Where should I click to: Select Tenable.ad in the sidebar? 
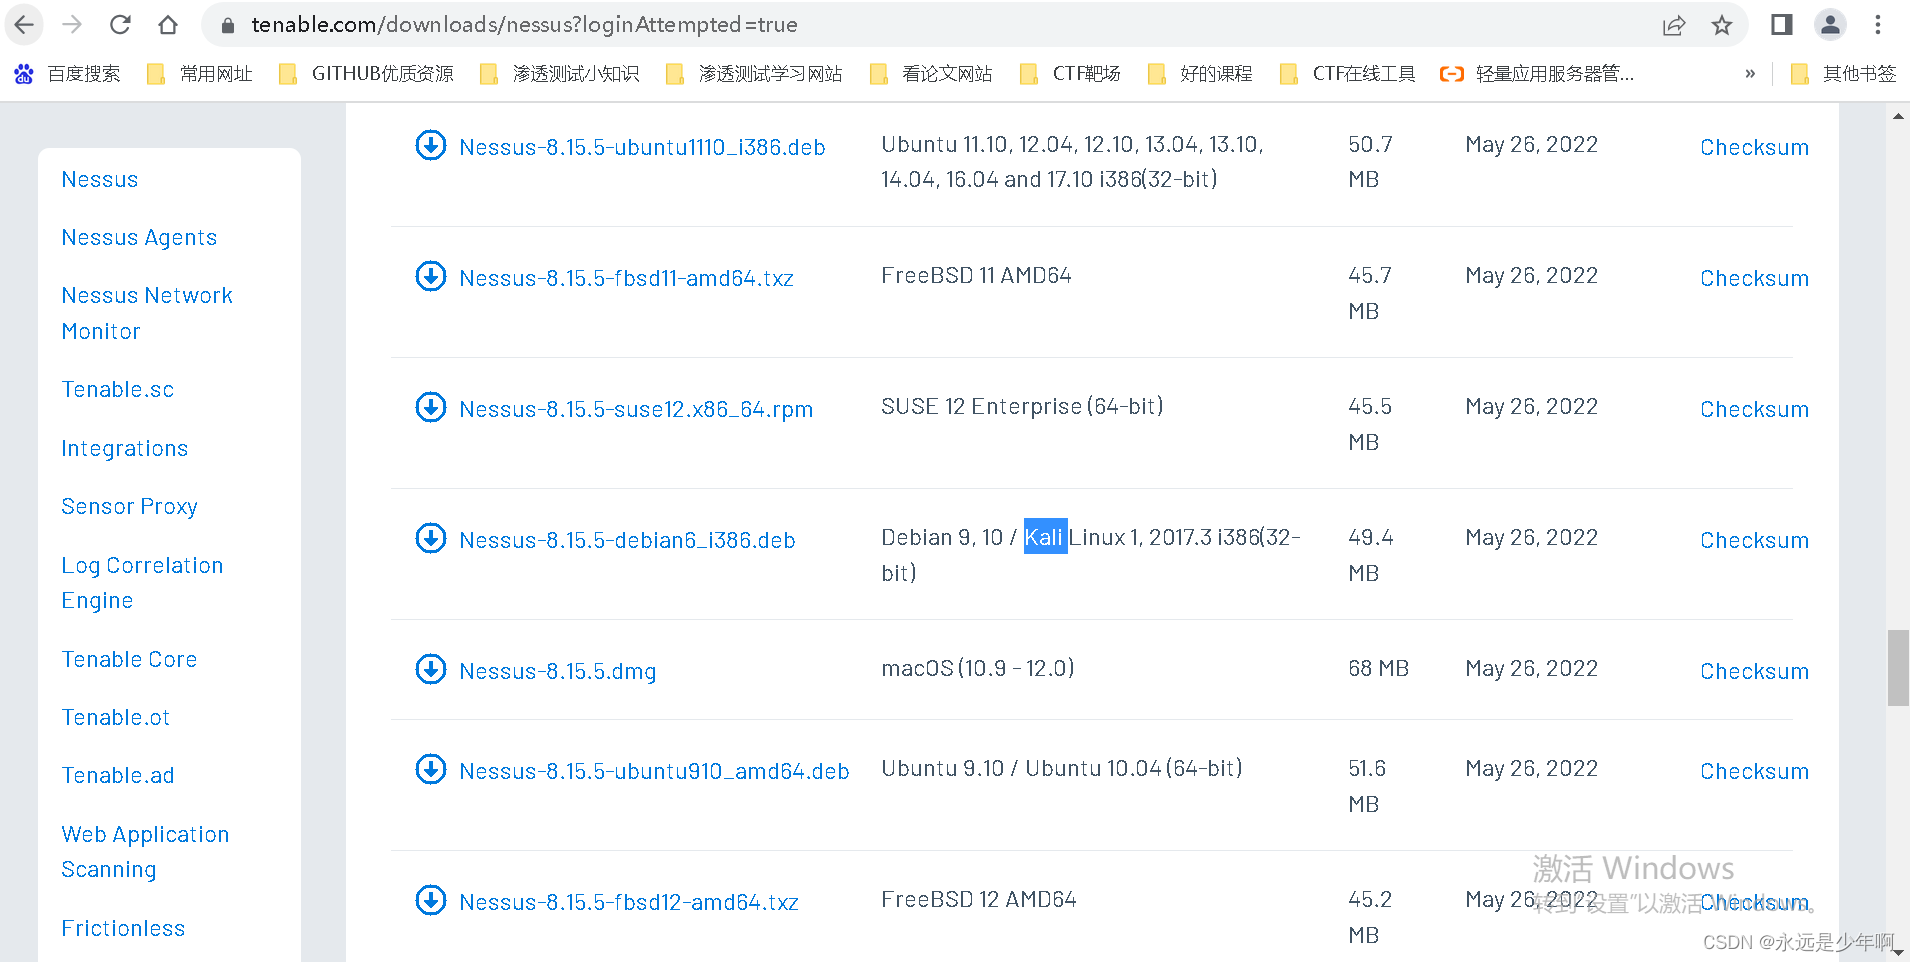coord(118,776)
